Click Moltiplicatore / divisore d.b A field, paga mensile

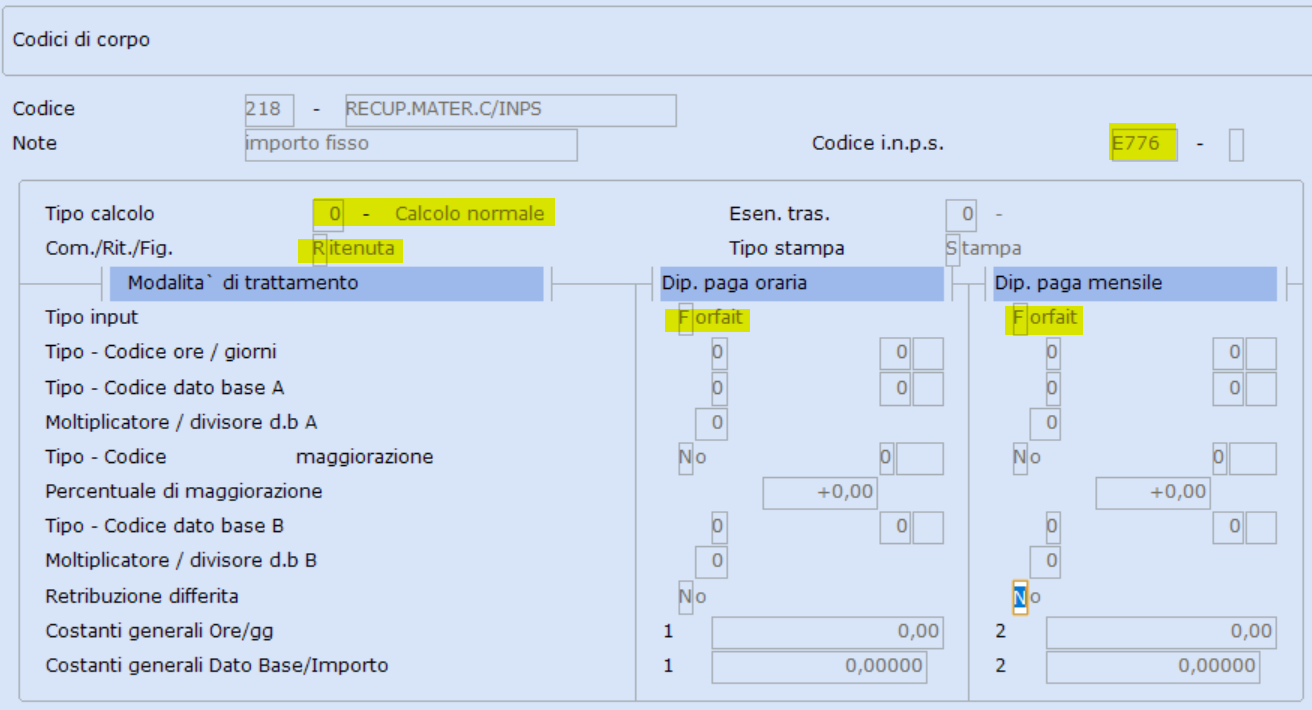[1044, 423]
